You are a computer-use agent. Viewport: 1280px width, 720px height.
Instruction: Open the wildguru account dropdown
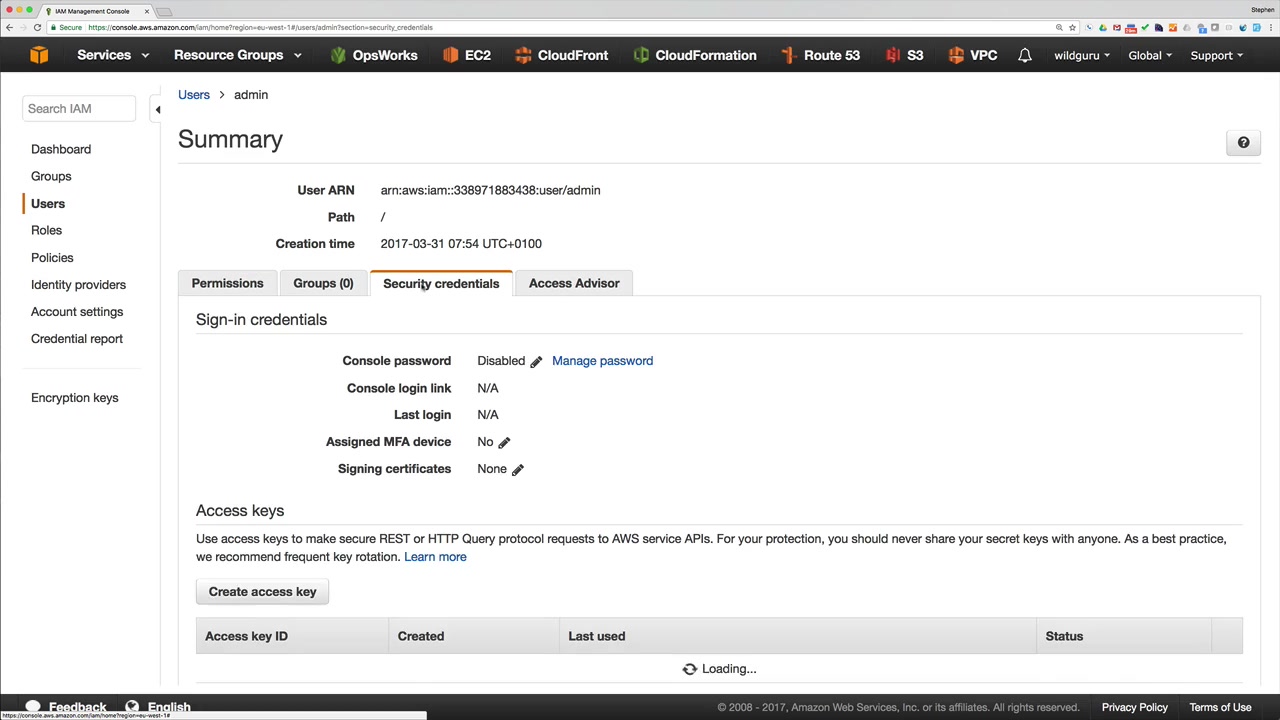1082,55
